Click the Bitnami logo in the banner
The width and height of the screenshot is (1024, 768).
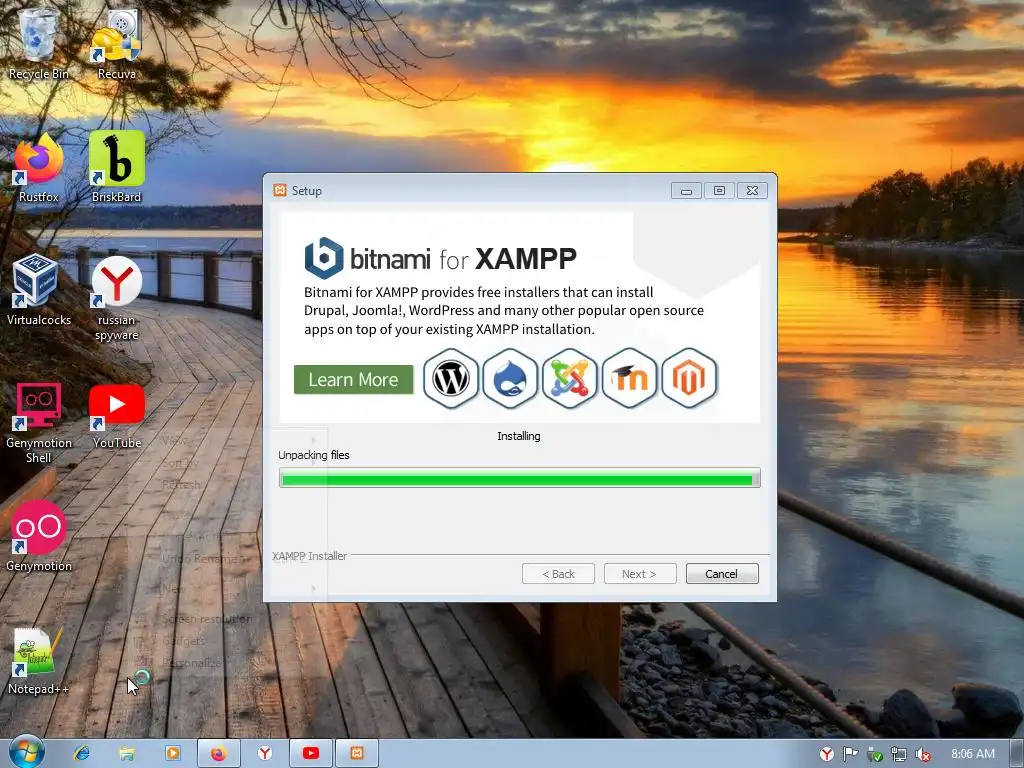click(323, 258)
